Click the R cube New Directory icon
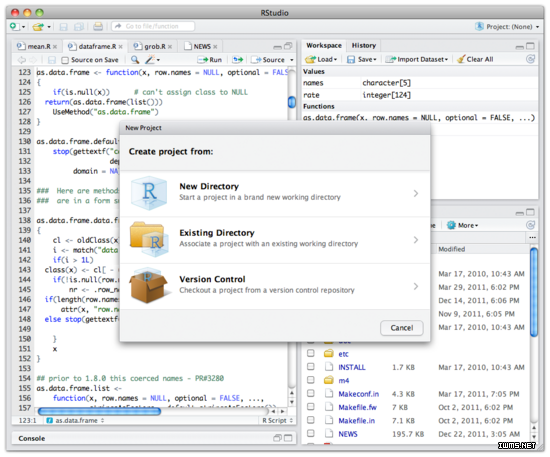The width and height of the screenshot is (550, 457). [x=149, y=193]
